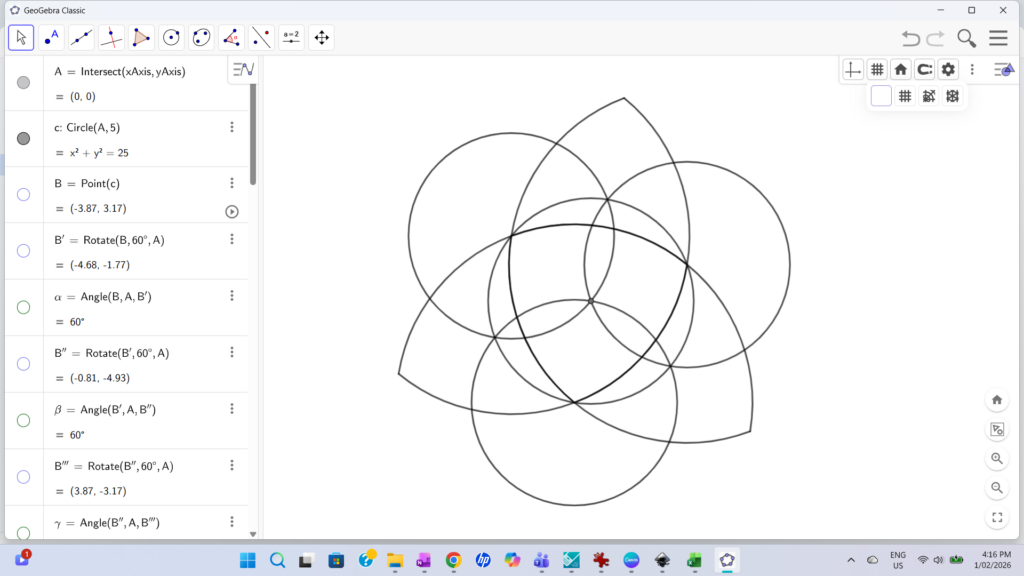Expand the three-dot menu for circle c

point(232,127)
